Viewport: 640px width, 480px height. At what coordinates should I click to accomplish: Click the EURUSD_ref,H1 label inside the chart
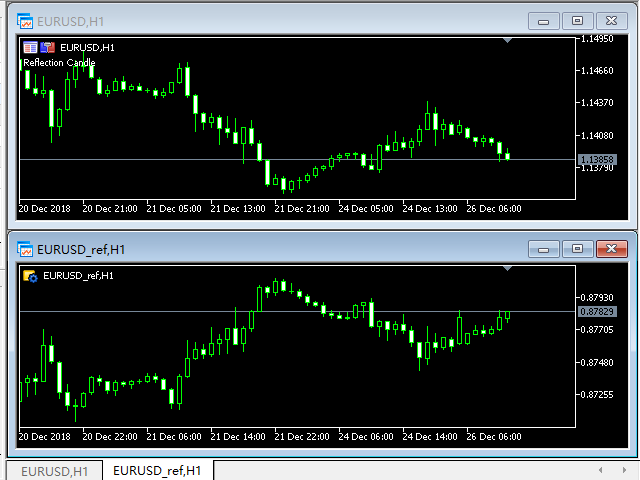pos(78,276)
